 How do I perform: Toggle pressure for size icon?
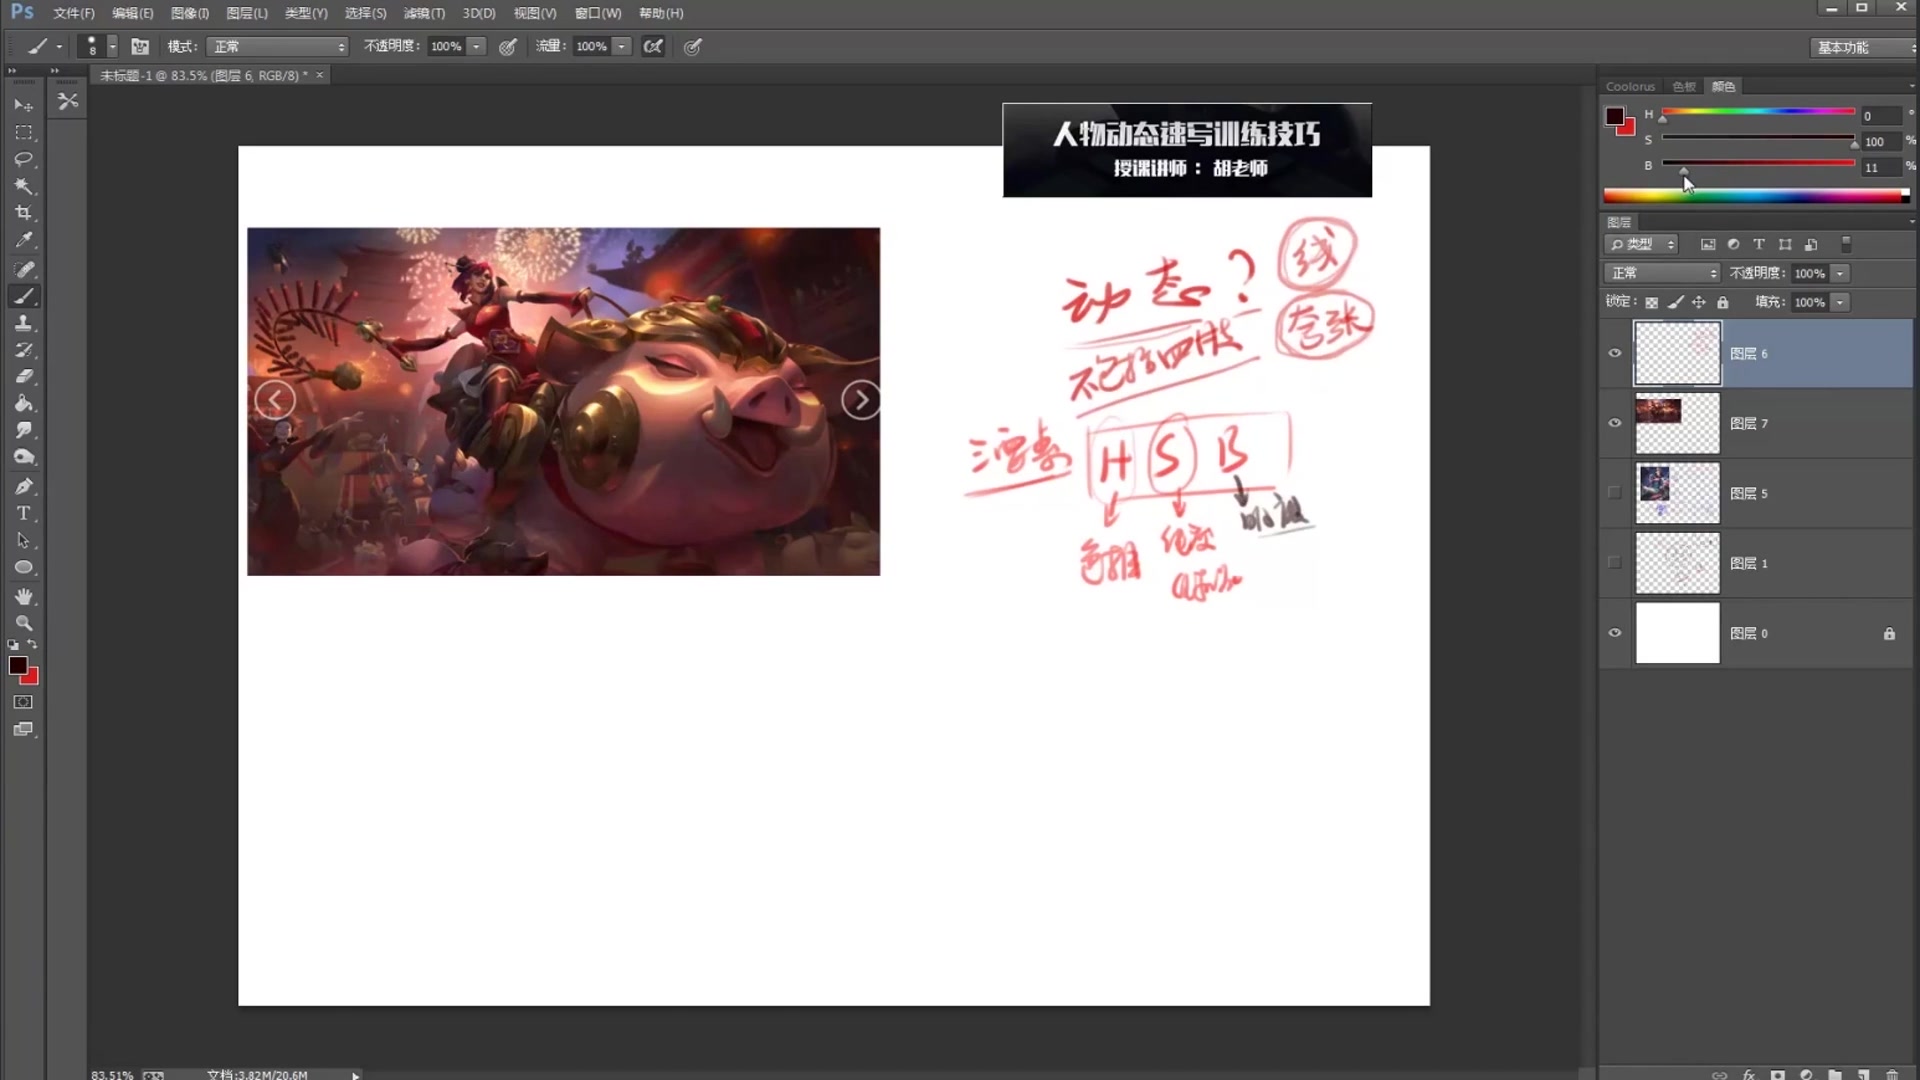[x=692, y=47]
